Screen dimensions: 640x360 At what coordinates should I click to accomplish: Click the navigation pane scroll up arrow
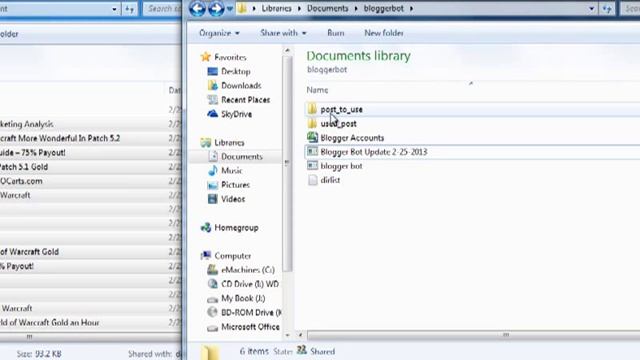(x=287, y=51)
